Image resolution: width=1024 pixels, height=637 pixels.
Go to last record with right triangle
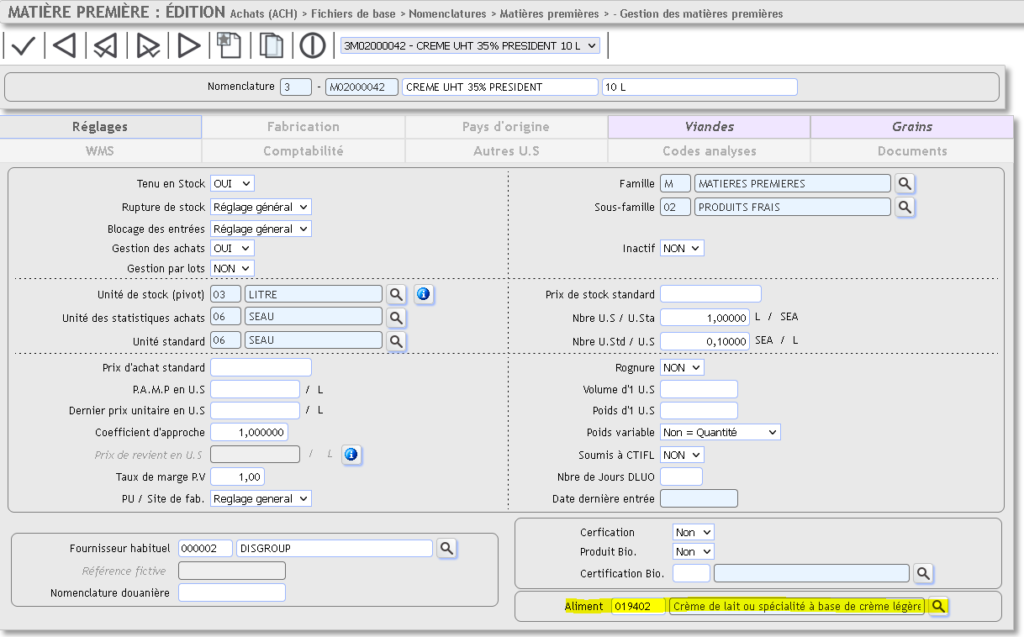[x=188, y=46]
